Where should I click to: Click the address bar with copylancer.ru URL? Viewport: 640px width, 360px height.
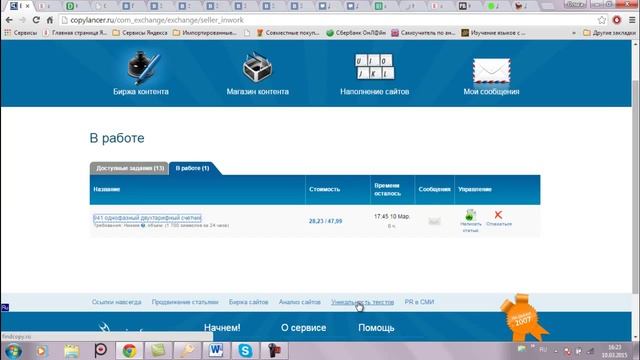(x=327, y=20)
